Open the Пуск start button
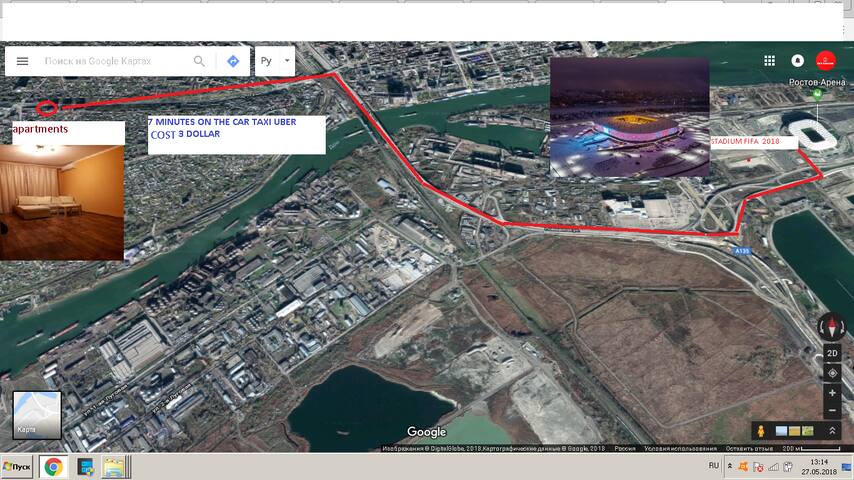This screenshot has width=854, height=480. coord(17,467)
